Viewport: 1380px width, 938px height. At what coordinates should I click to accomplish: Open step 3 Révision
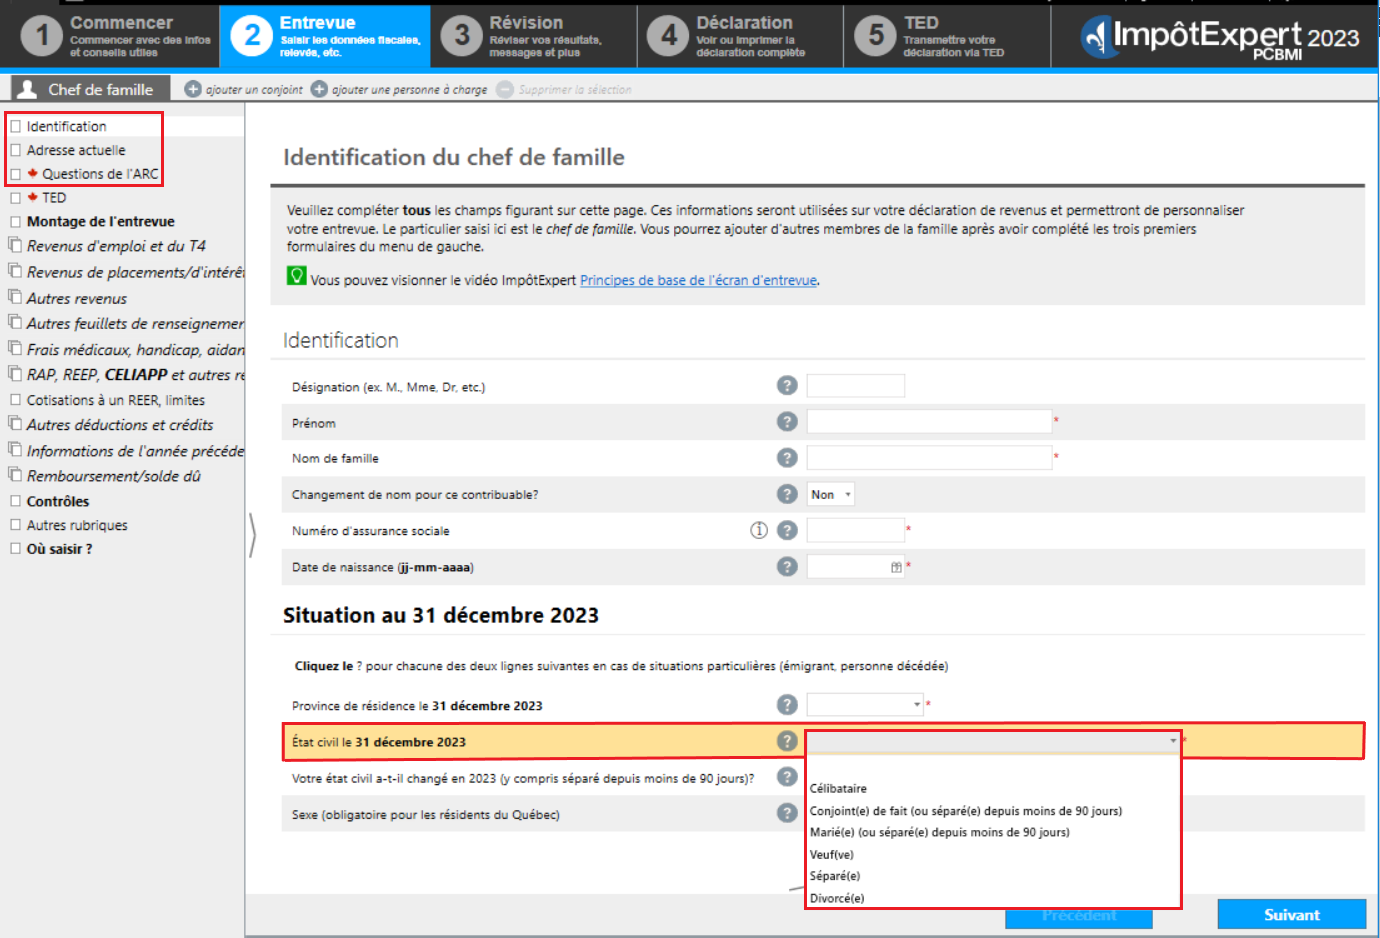[x=534, y=37]
